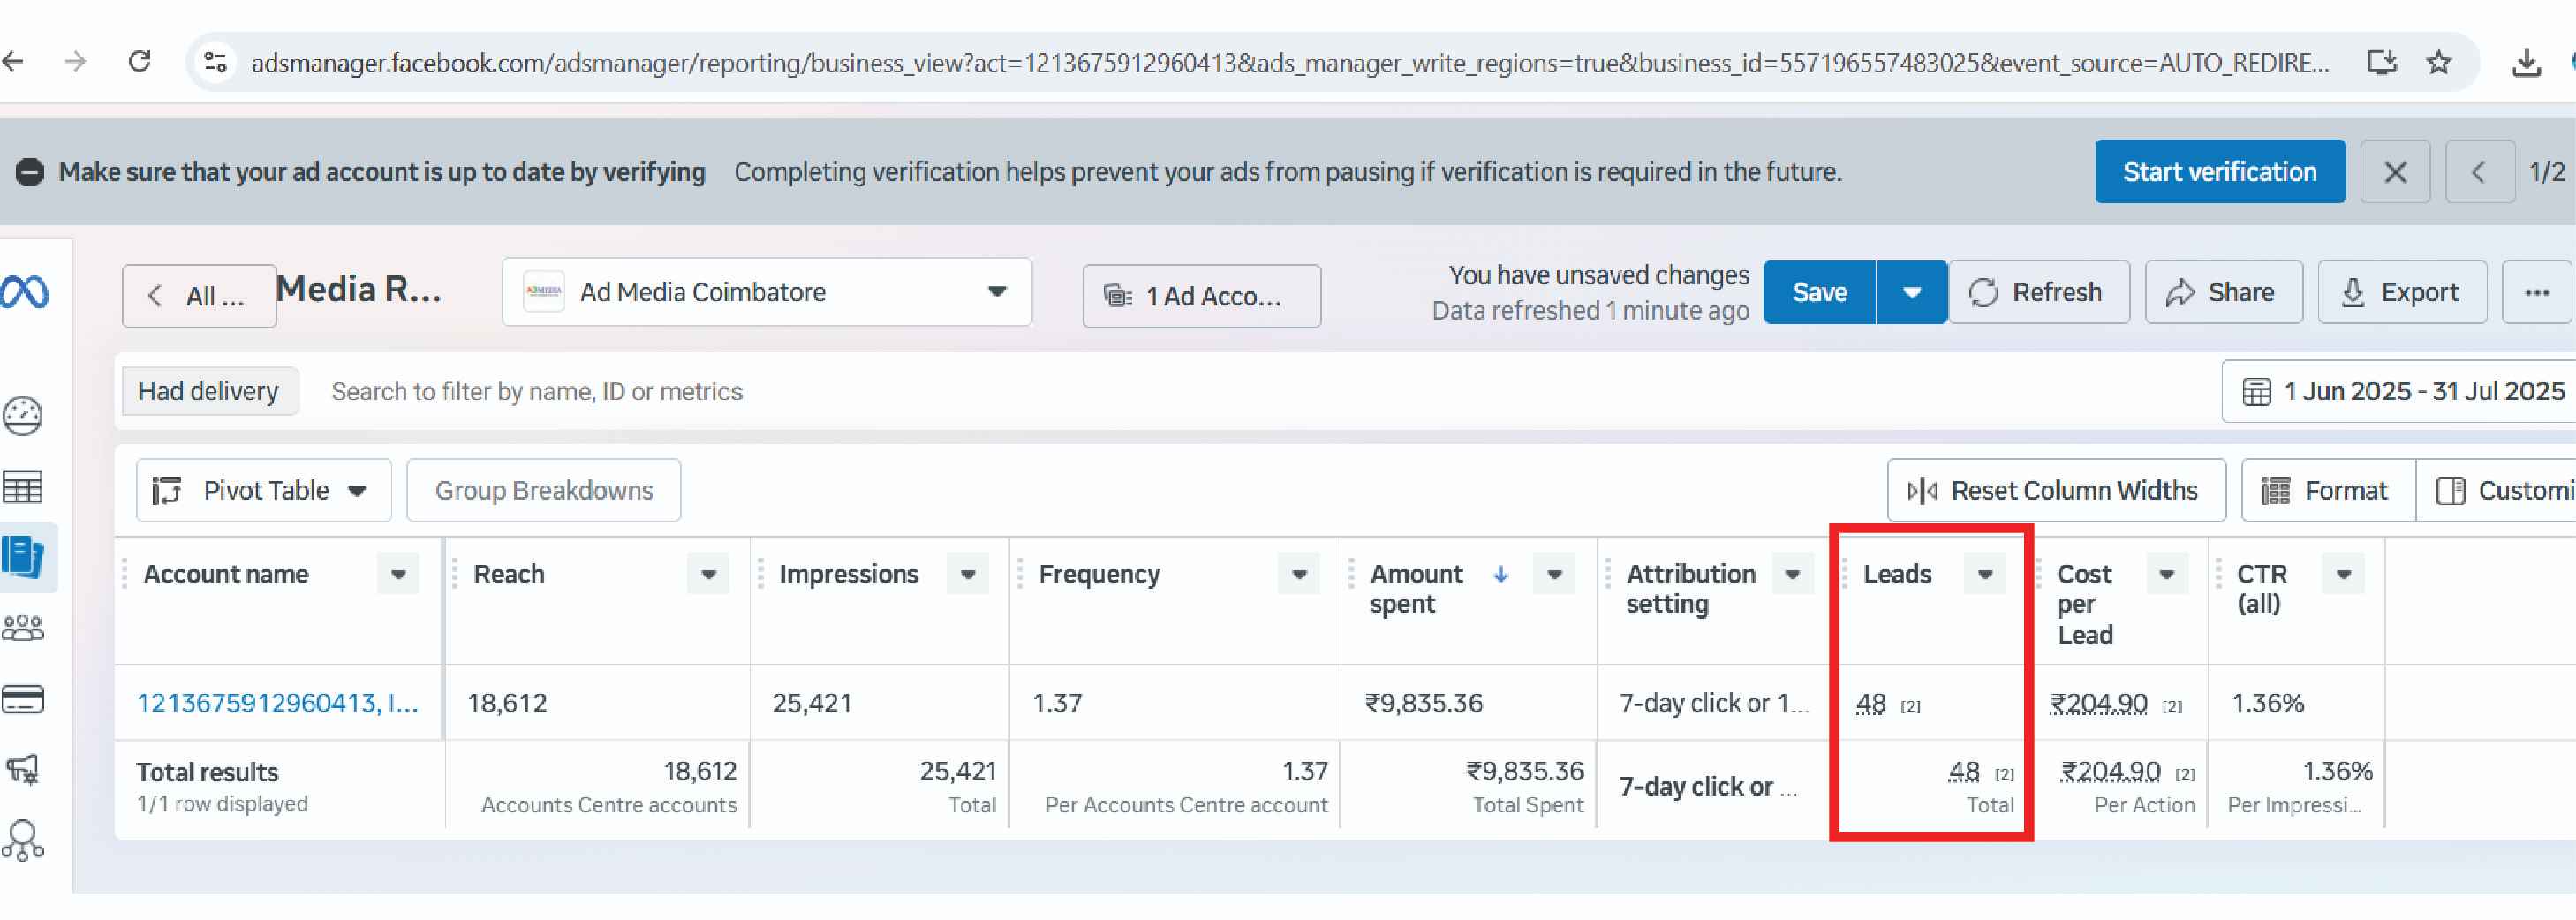The image size is (2576, 920).
Task: Open the Reach column dropdown arrow
Action: pos(708,574)
